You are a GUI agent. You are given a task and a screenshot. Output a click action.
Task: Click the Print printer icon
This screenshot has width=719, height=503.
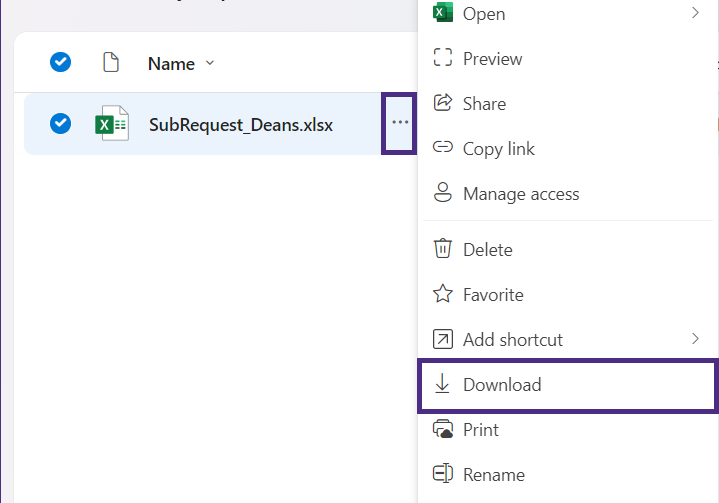point(442,429)
